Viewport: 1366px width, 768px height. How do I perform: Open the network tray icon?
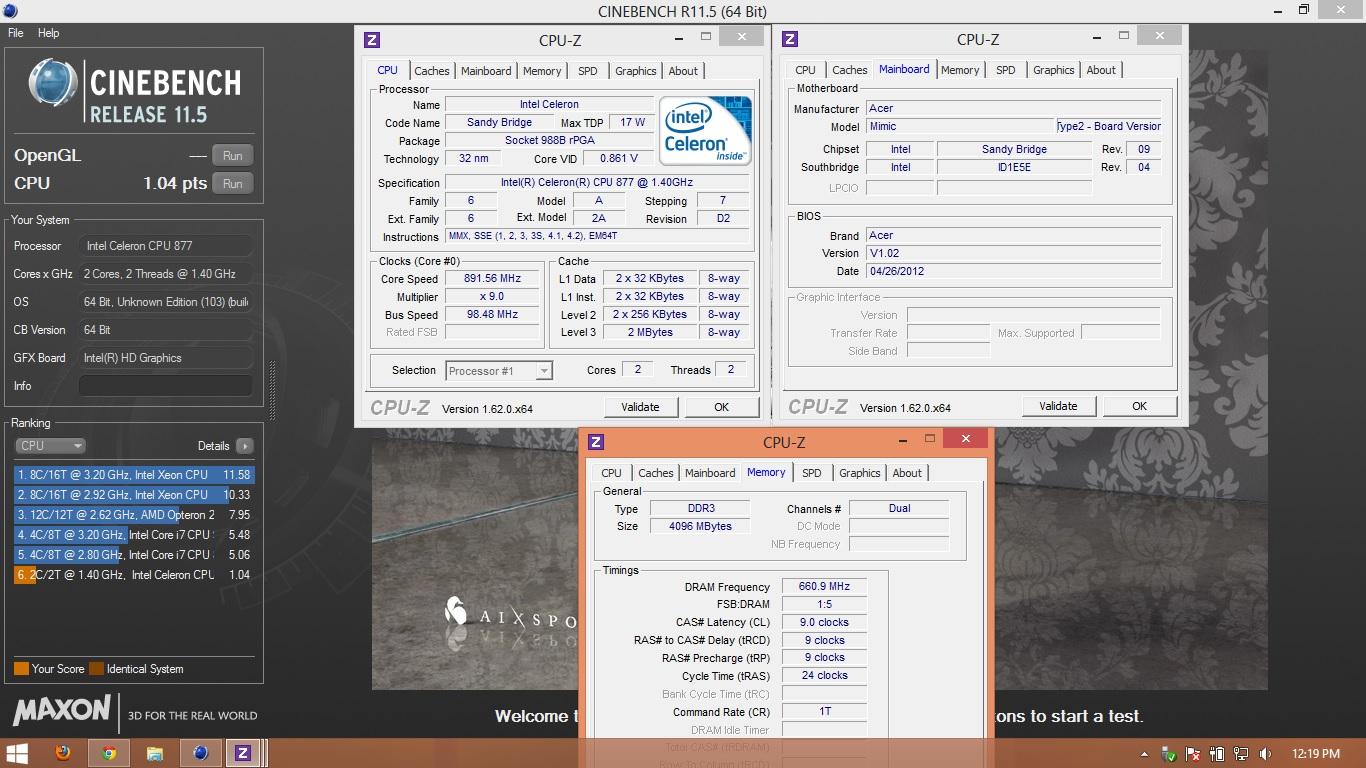[1241, 754]
